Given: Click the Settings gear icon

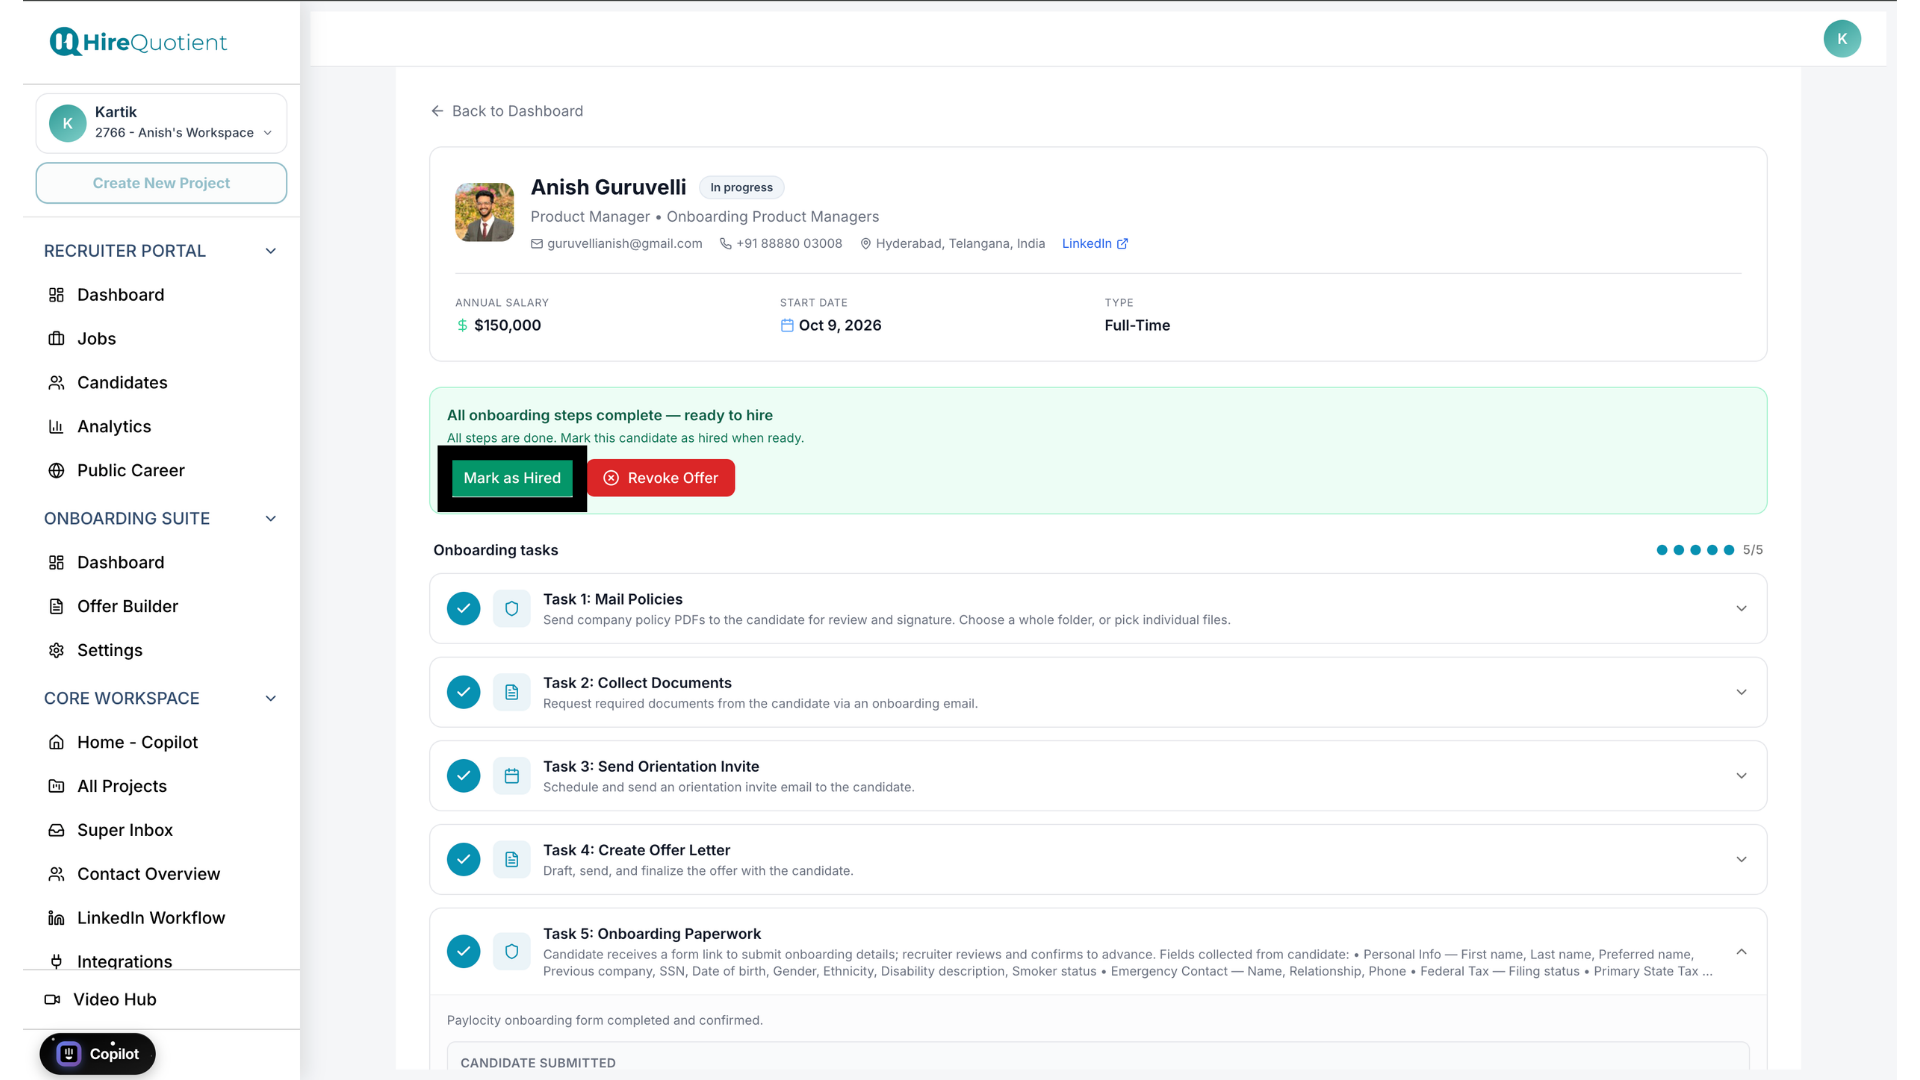Looking at the screenshot, I should [x=56, y=651].
